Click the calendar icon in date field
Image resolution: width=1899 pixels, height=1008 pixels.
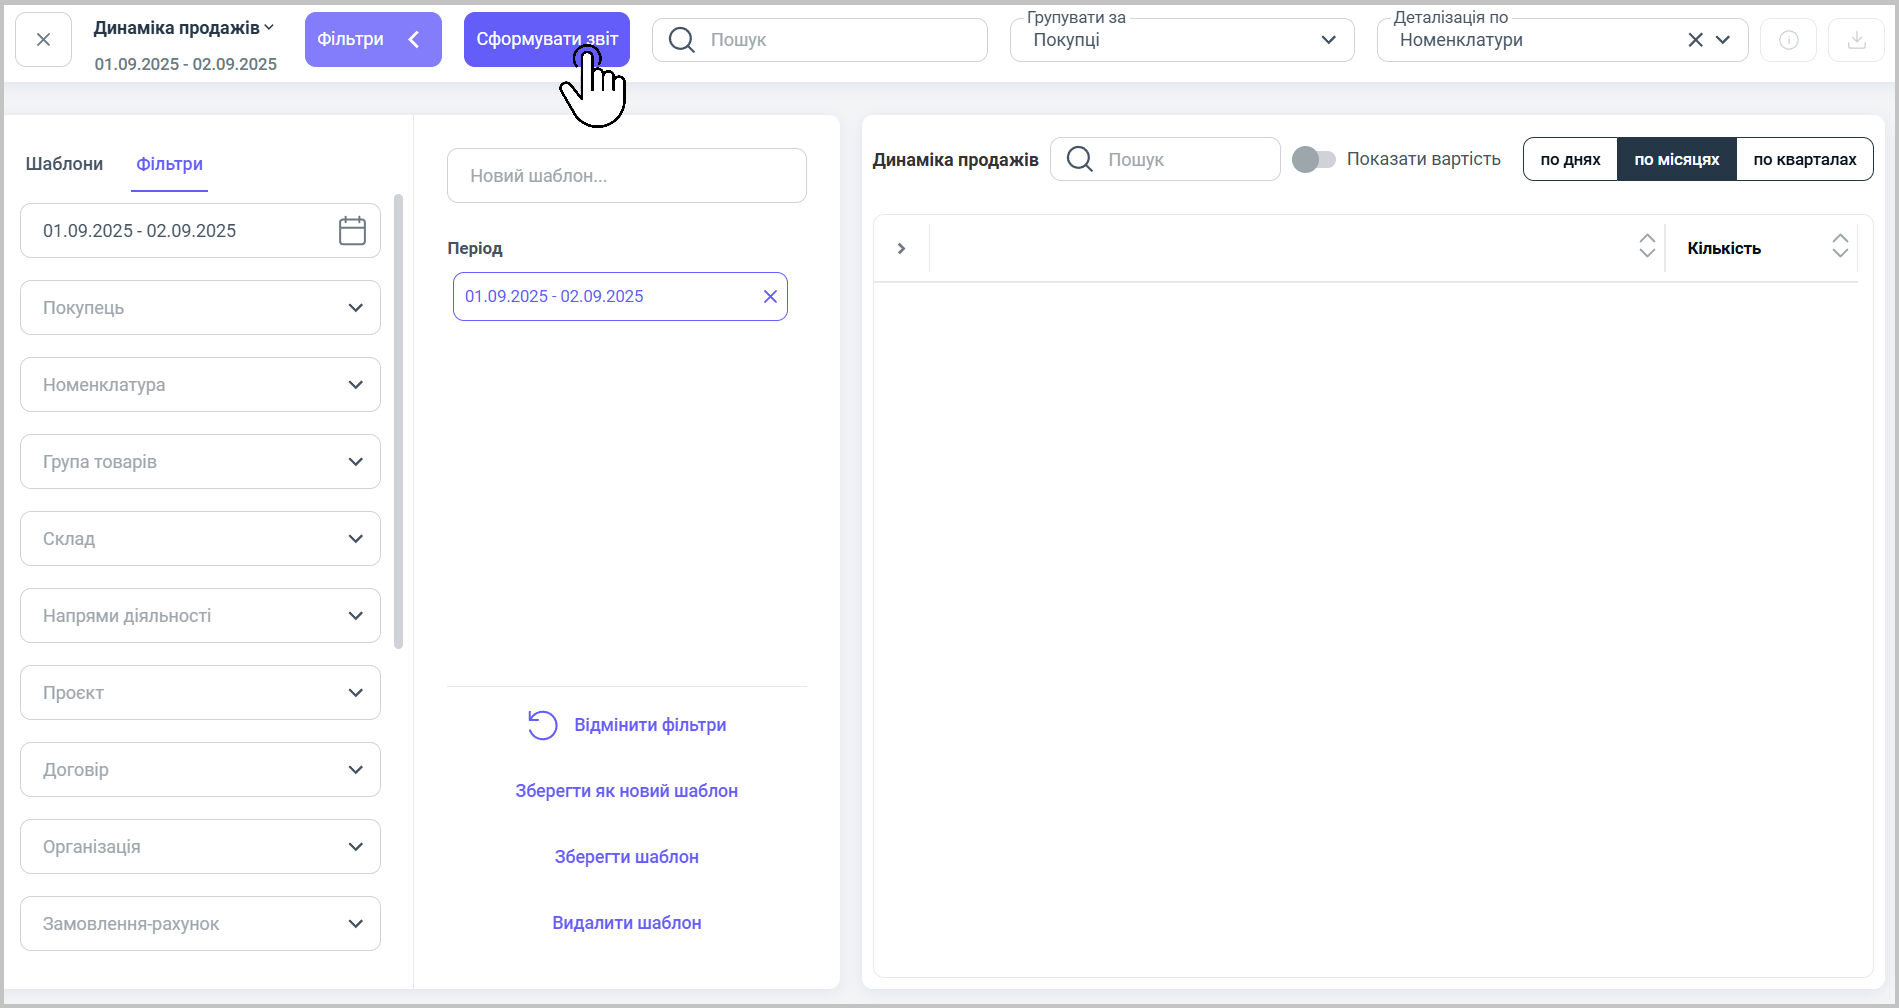tap(352, 231)
